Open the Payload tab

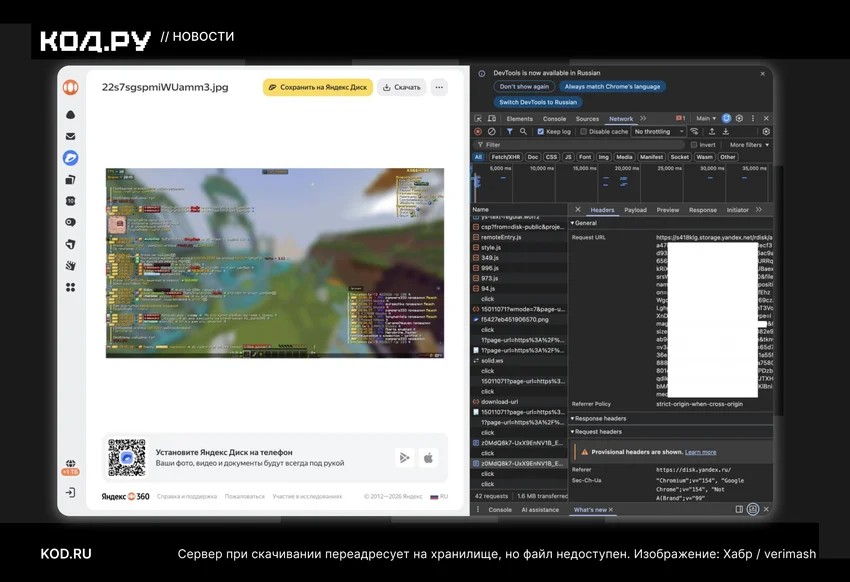tap(635, 210)
